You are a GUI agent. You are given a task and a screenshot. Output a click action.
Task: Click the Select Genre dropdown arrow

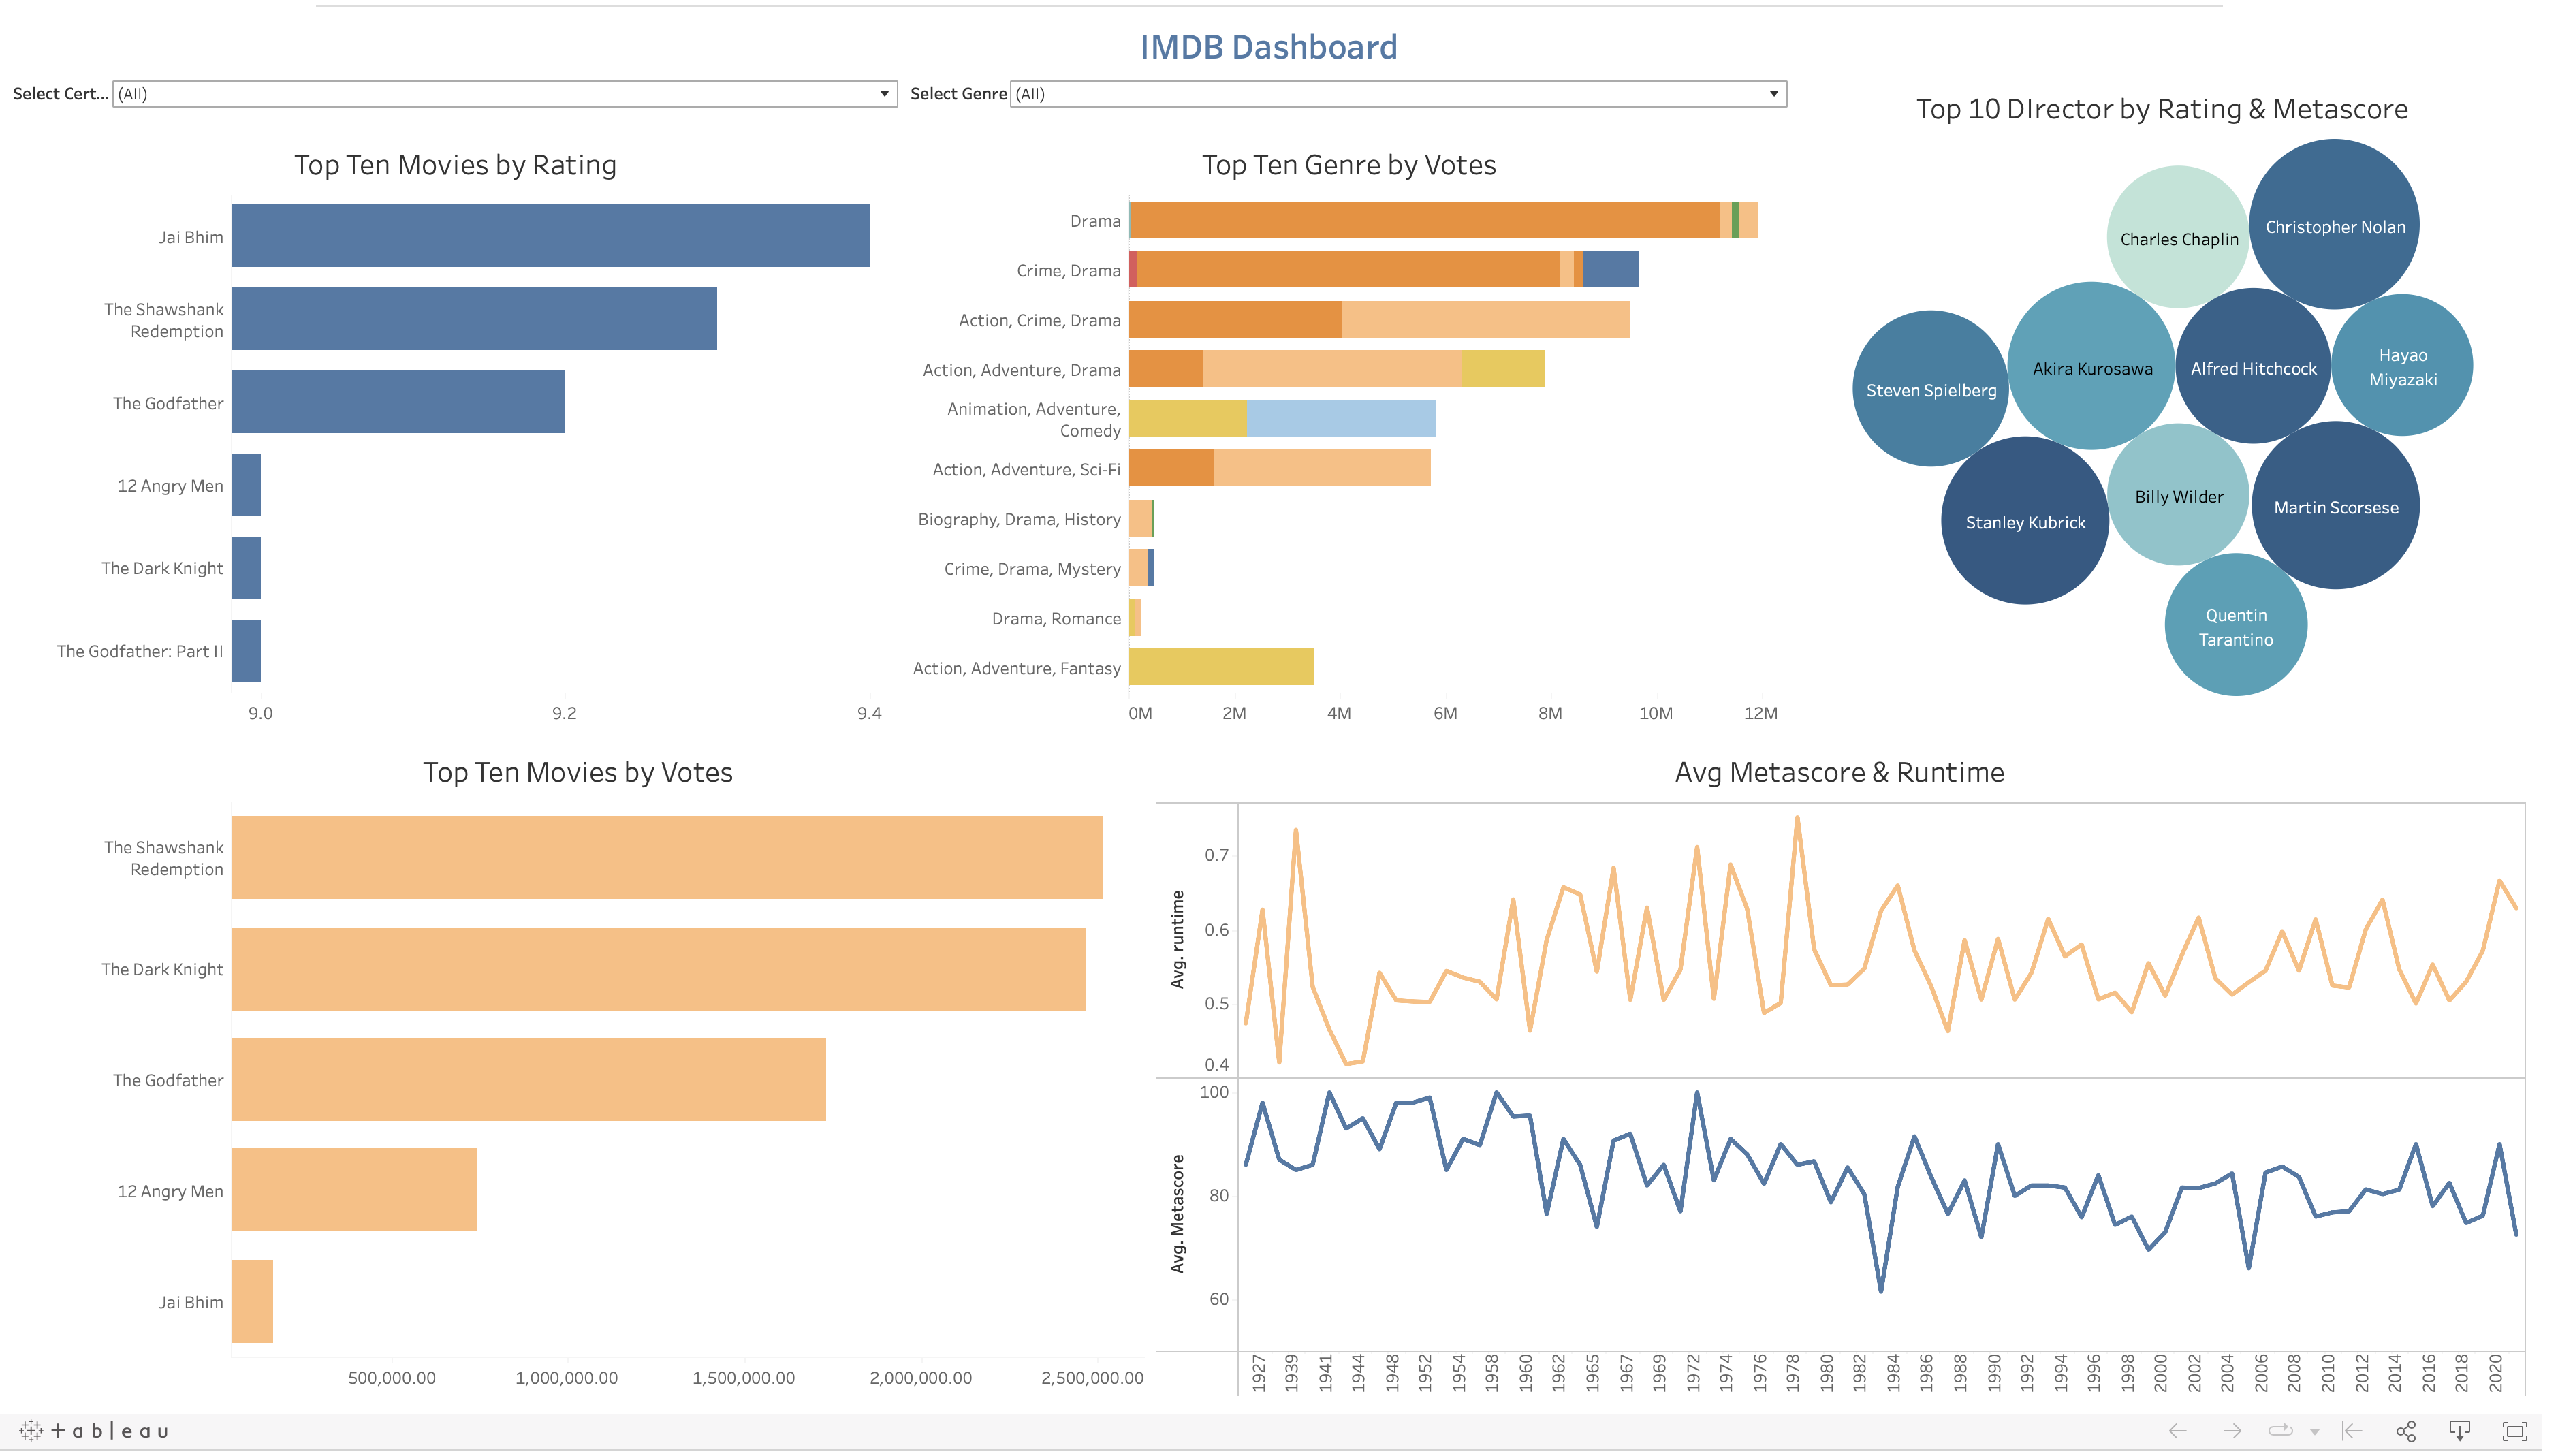1774,94
